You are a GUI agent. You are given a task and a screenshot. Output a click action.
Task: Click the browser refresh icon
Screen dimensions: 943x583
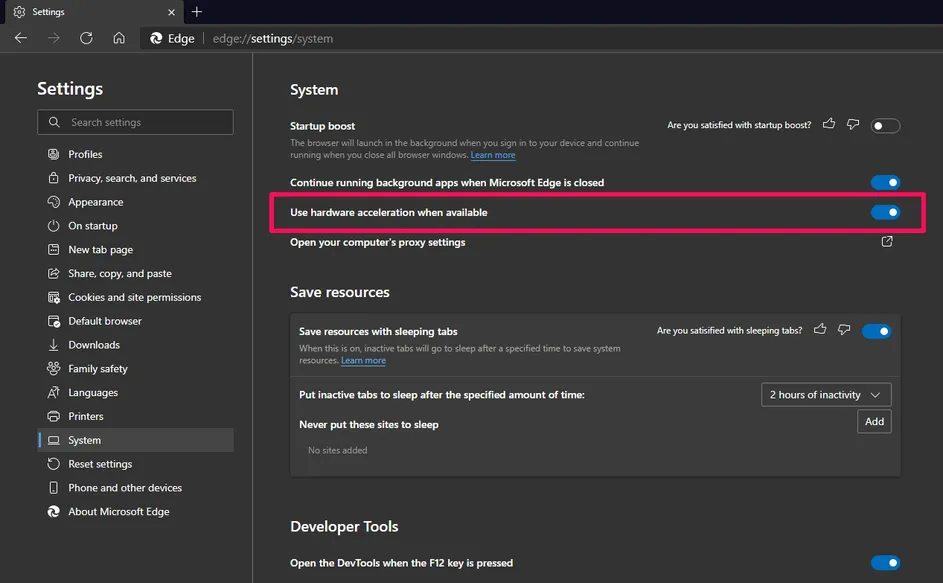pyautogui.click(x=86, y=38)
